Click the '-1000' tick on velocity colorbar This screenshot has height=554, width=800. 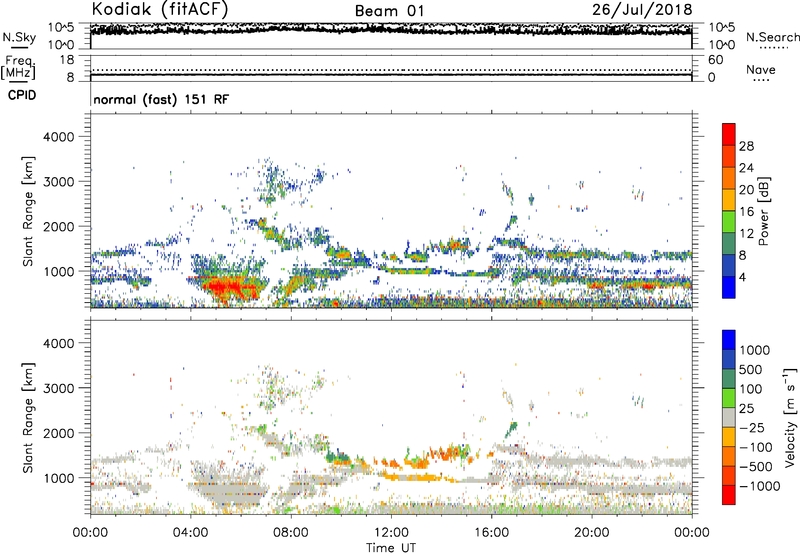pyautogui.click(x=760, y=486)
